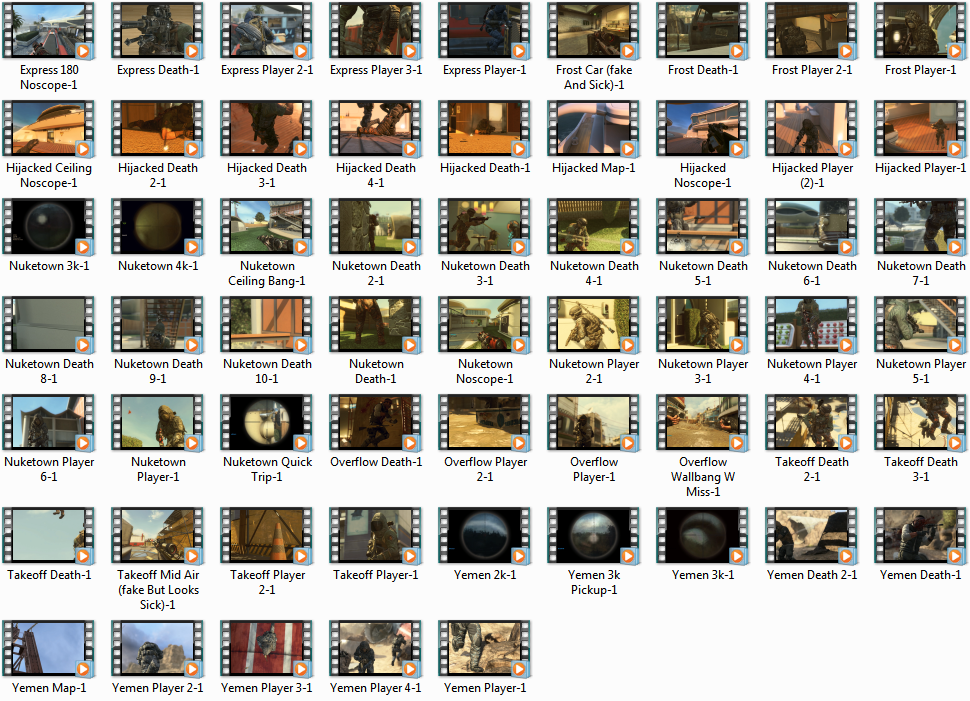Select the Frost Player-1 video thumbnail
Screen dimensions: 970x701
[x=921, y=30]
